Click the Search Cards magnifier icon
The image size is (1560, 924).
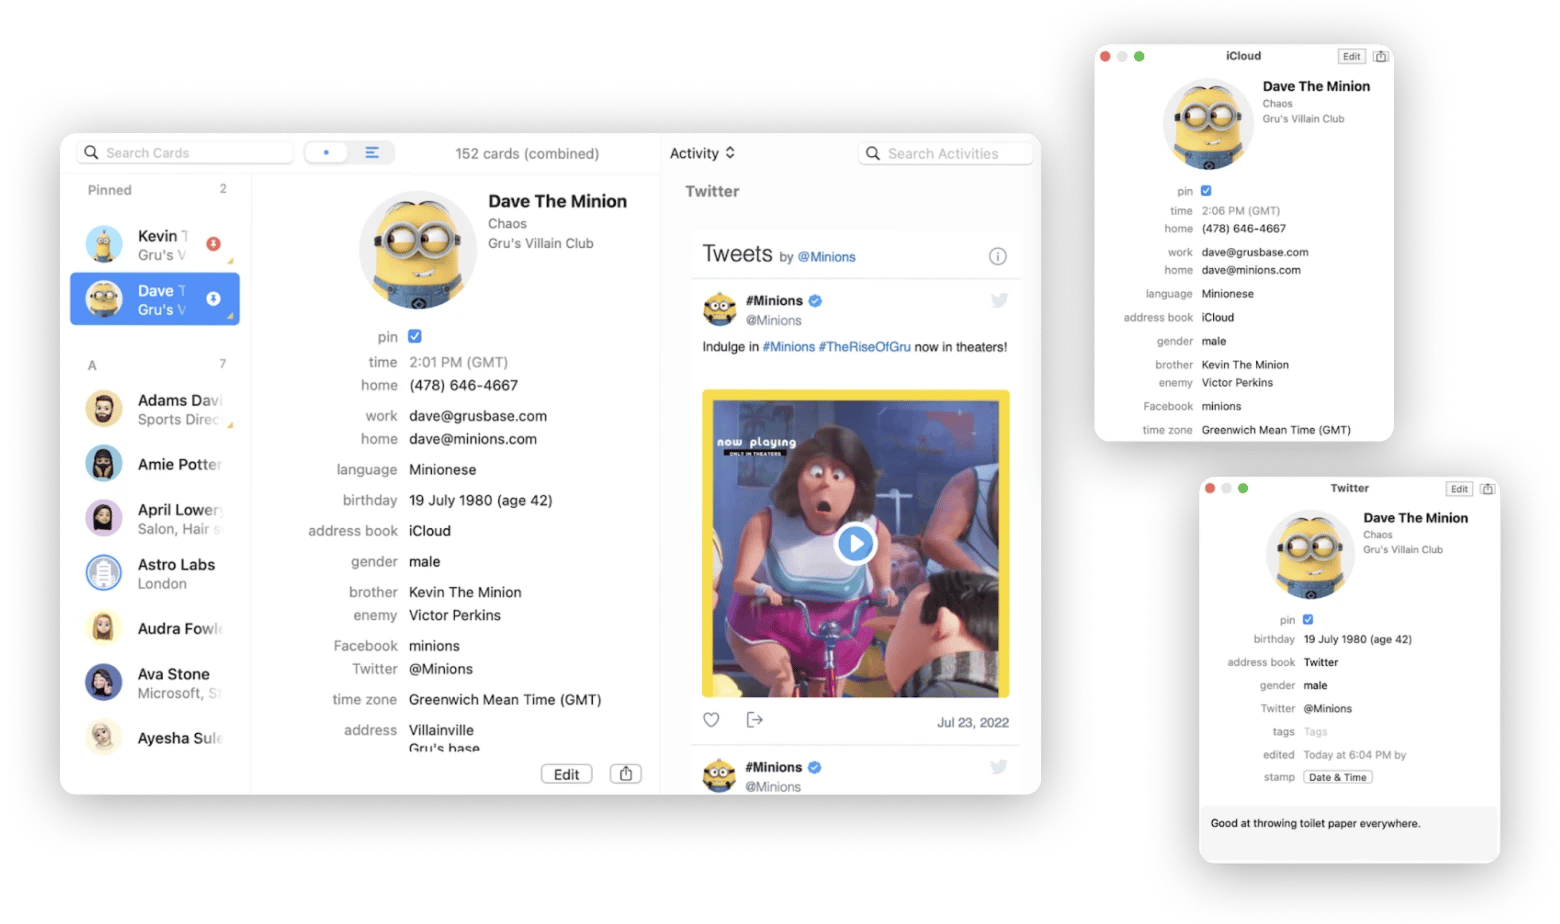click(91, 153)
